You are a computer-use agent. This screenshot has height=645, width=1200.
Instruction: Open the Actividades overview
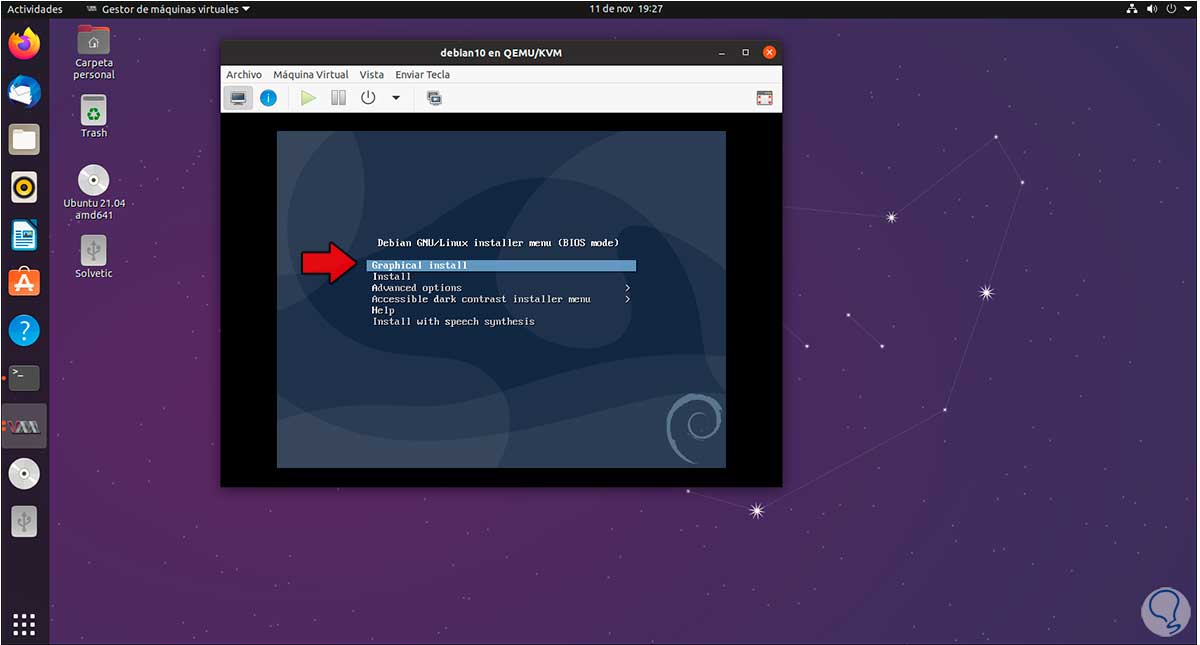(35, 9)
